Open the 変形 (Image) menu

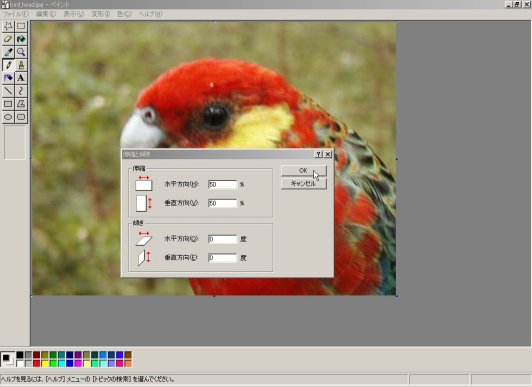click(x=100, y=14)
